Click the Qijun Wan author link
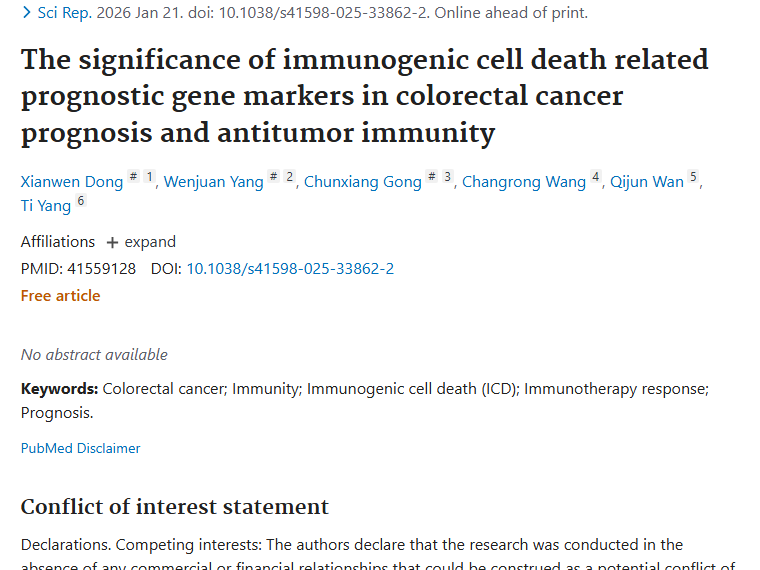The height and width of the screenshot is (570, 760). point(647,181)
